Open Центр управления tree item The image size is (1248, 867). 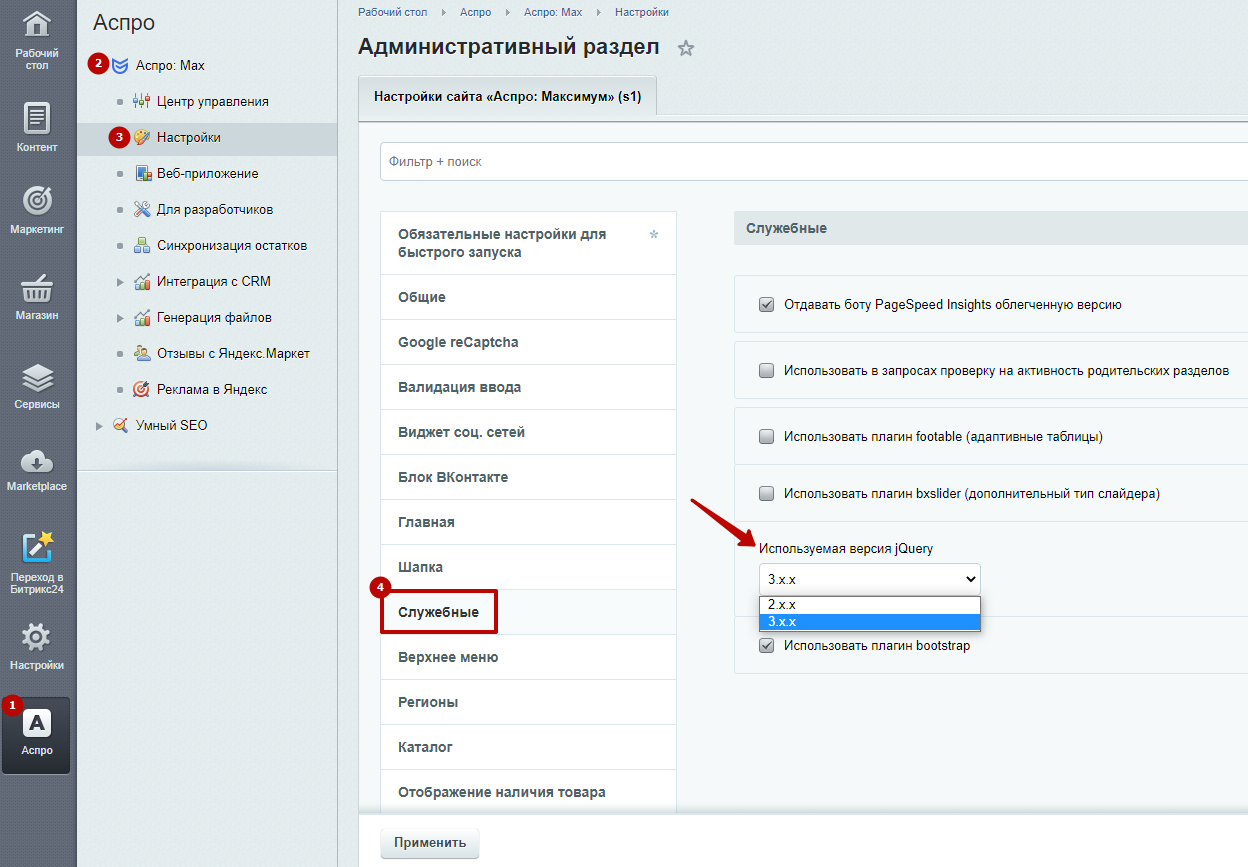(212, 101)
